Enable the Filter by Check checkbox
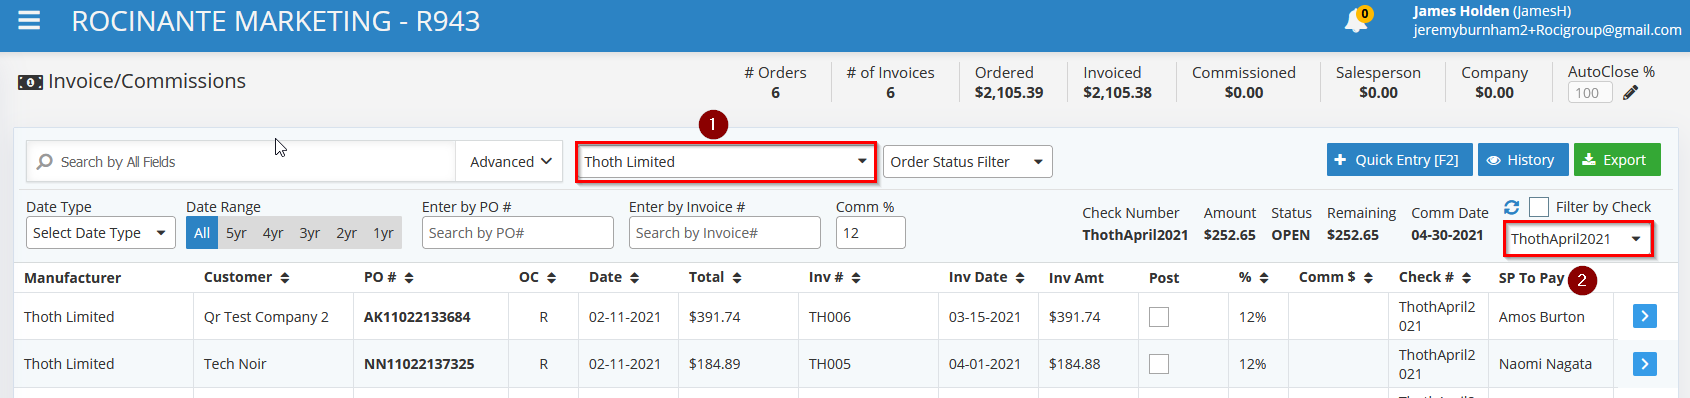 click(1539, 207)
